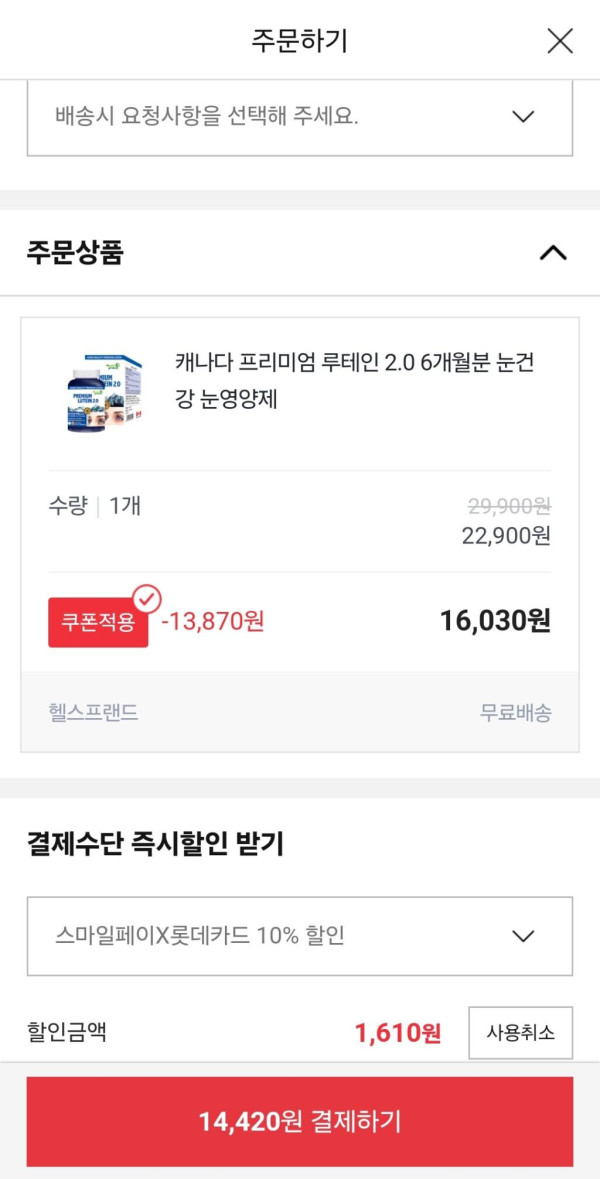Tap the -13,870원 coupon discount amount

[x=213, y=621]
